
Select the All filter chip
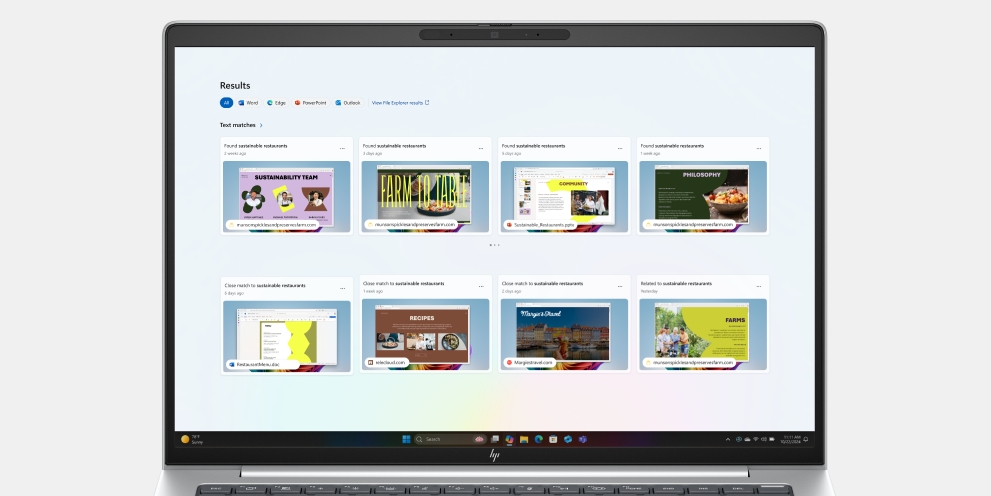226,103
